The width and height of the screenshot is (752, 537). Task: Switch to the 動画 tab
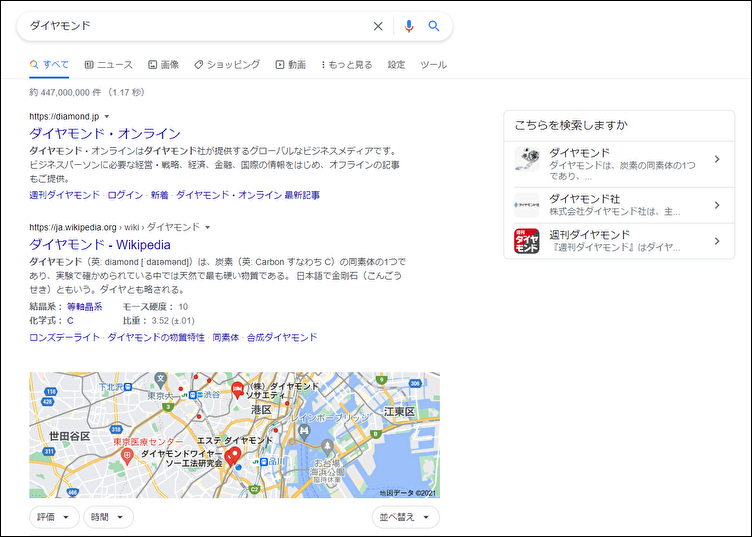291,65
